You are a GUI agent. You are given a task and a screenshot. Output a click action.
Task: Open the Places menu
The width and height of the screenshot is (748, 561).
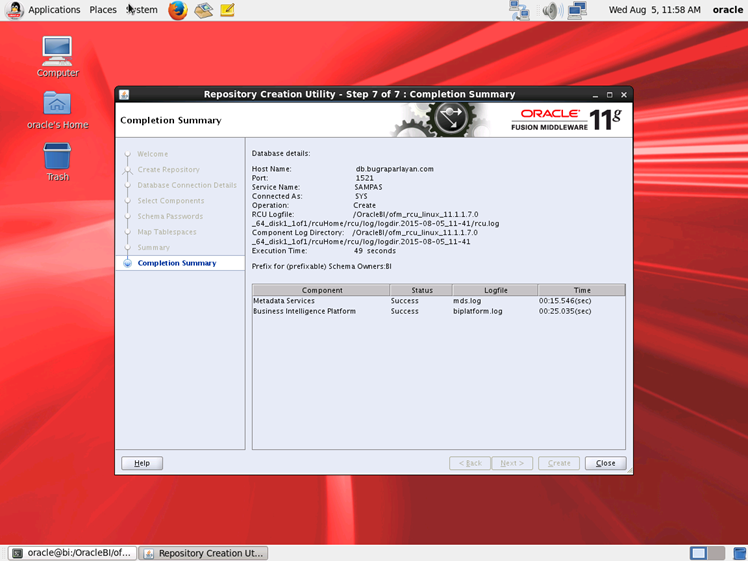[103, 10]
